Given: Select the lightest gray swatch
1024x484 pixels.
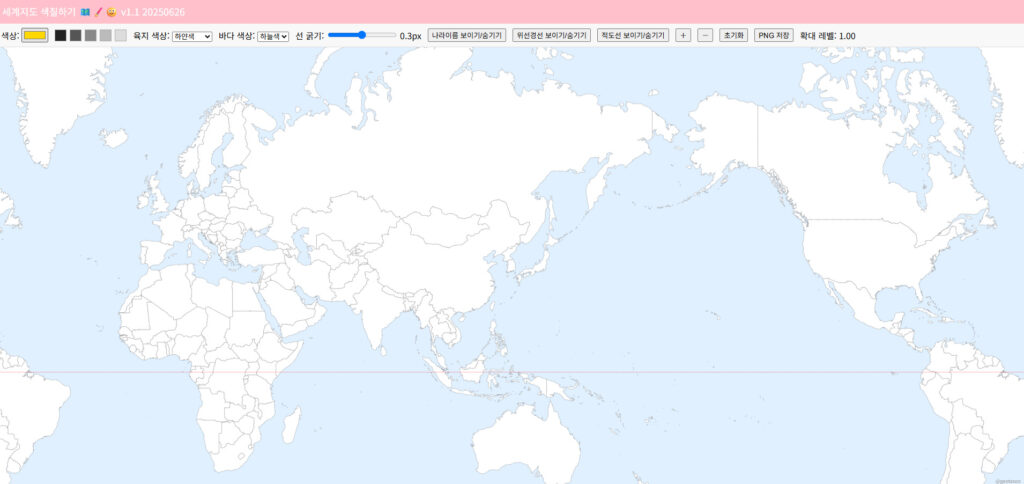Looking at the screenshot, I should pos(121,35).
